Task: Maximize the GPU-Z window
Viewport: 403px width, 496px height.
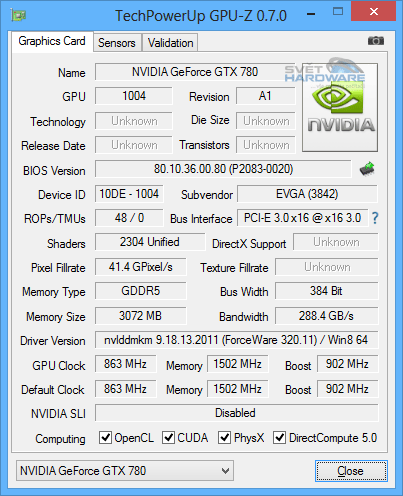Action: pyautogui.click(x=338, y=12)
